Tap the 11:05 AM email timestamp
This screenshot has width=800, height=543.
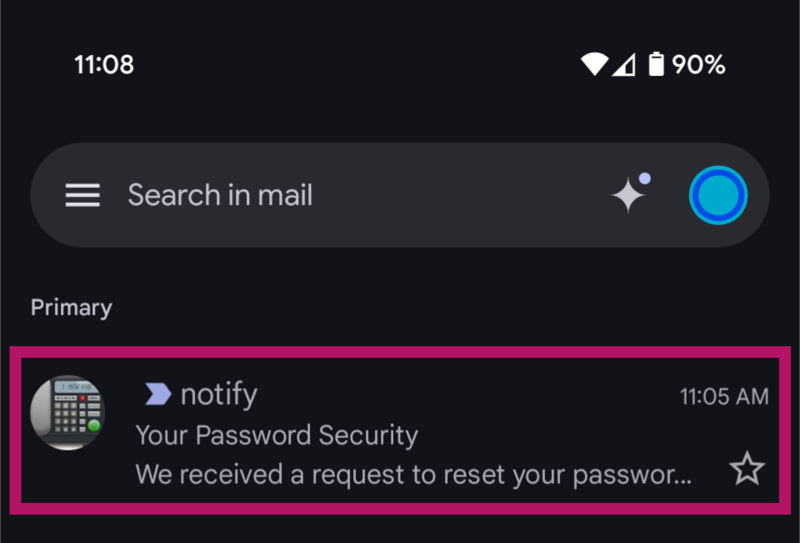pos(724,396)
